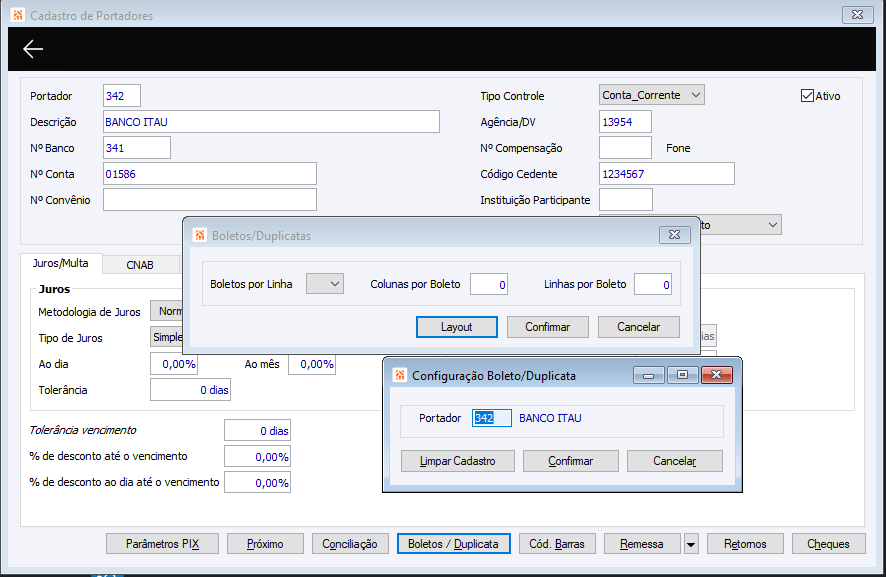The image size is (886, 577).
Task: Click the Ao mês percentage field
Action: point(312,363)
